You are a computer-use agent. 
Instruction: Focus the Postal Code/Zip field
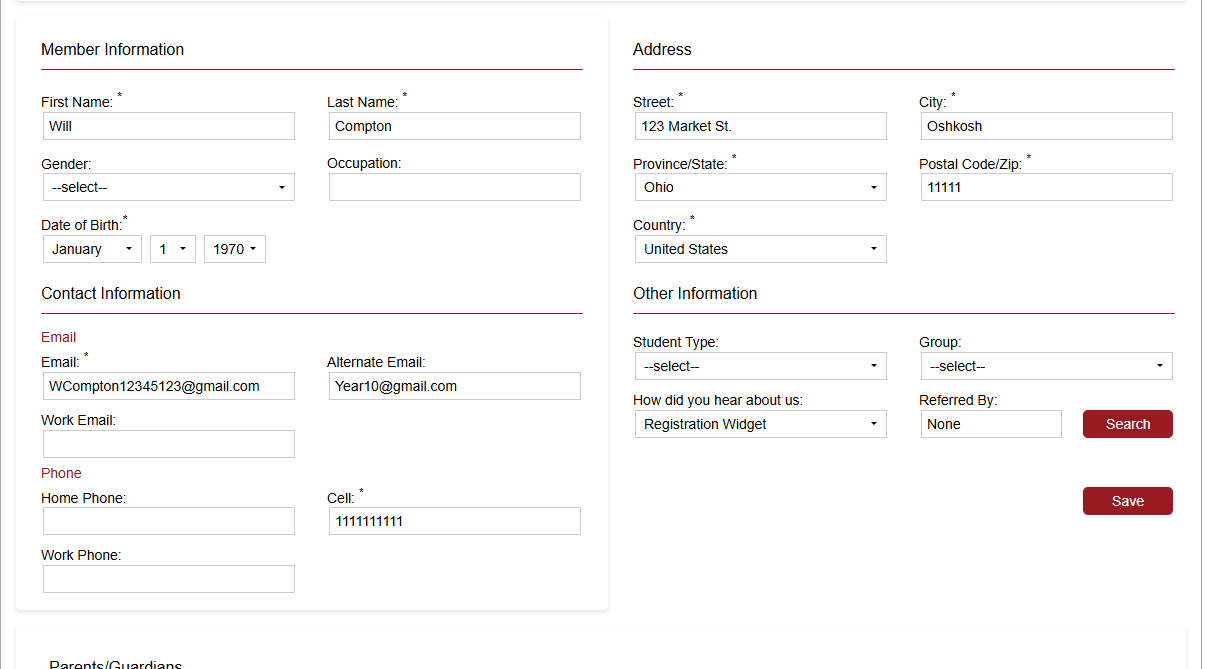(x=1046, y=187)
